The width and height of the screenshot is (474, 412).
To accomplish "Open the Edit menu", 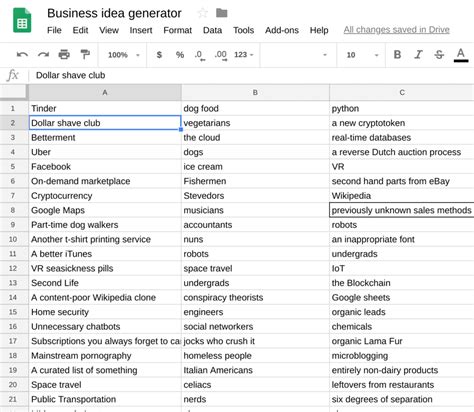I will point(80,30).
